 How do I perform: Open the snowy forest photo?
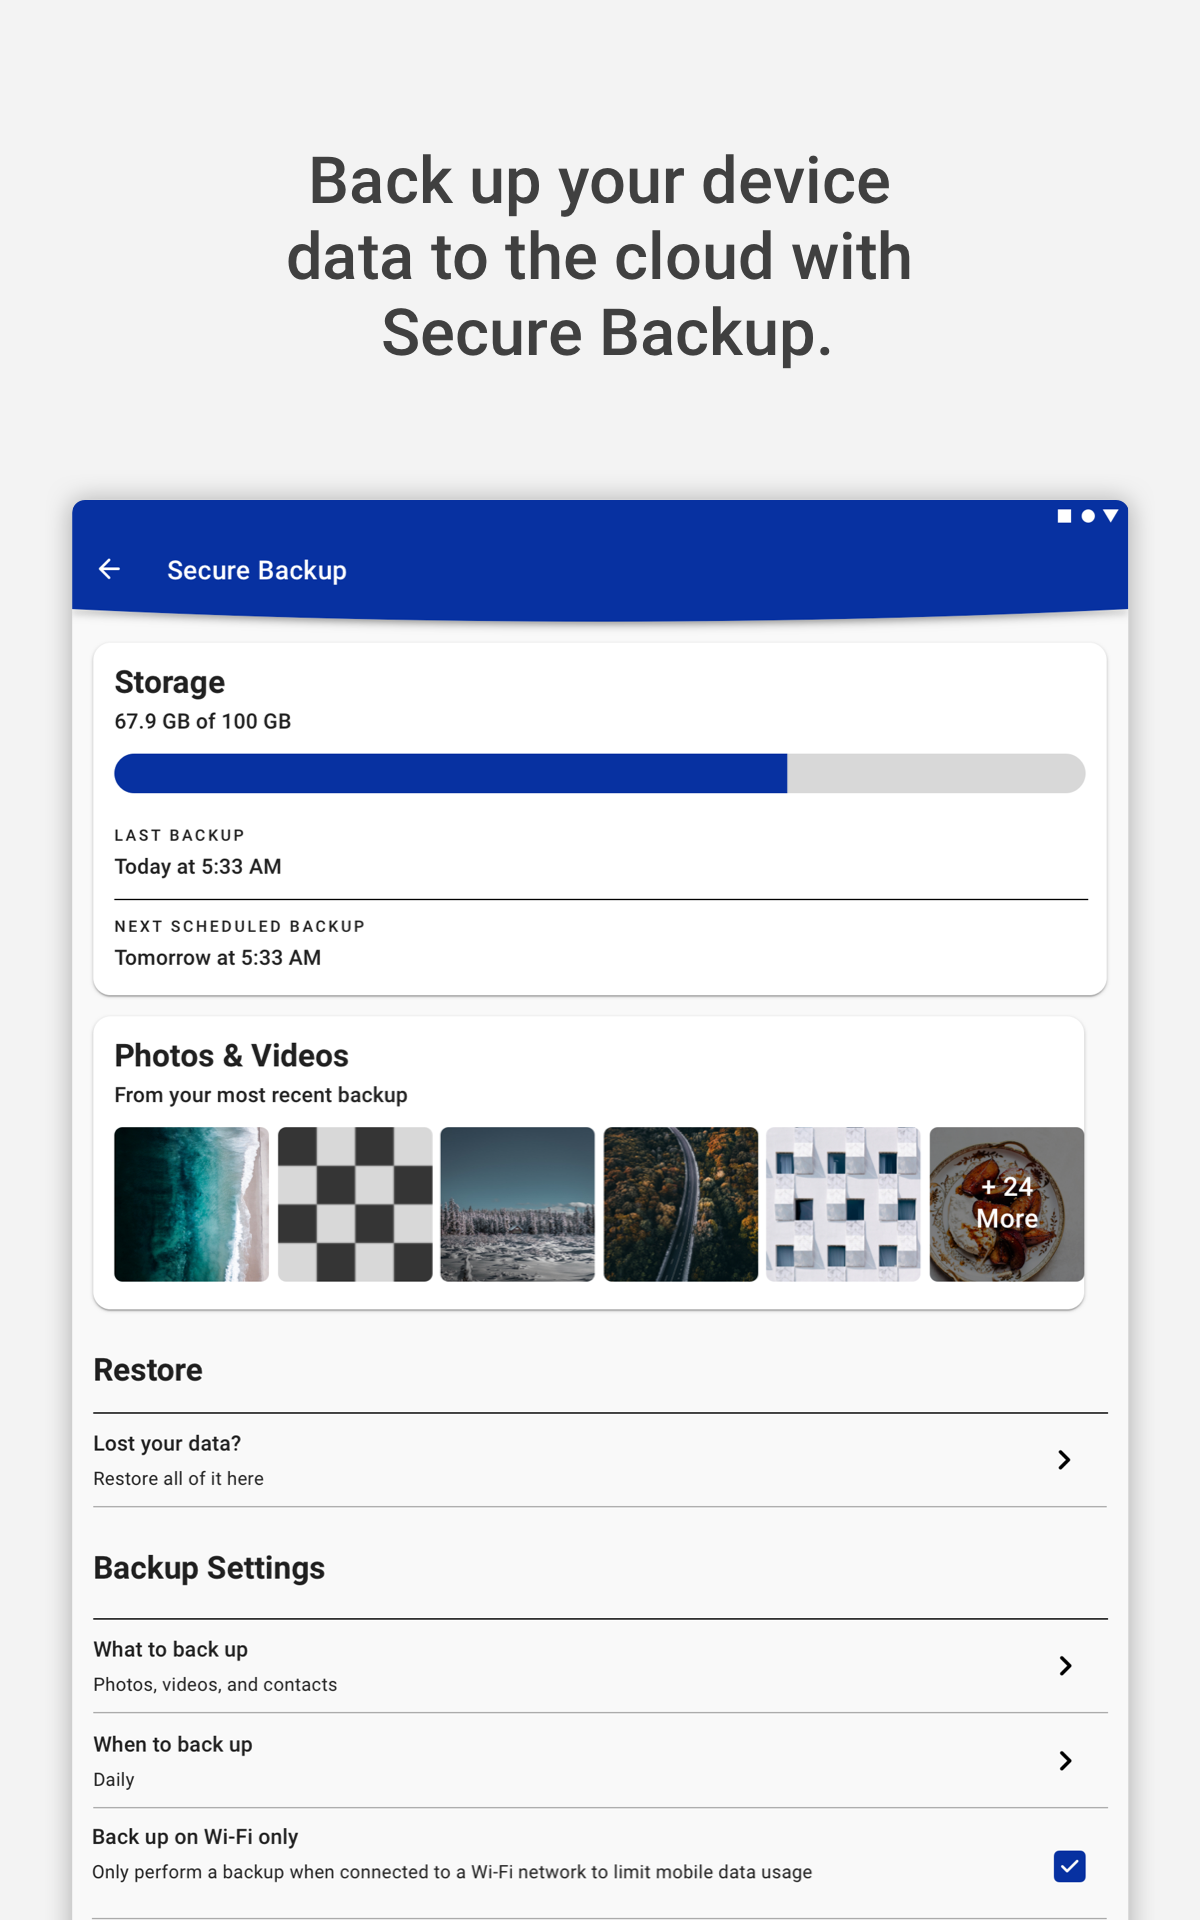(517, 1204)
